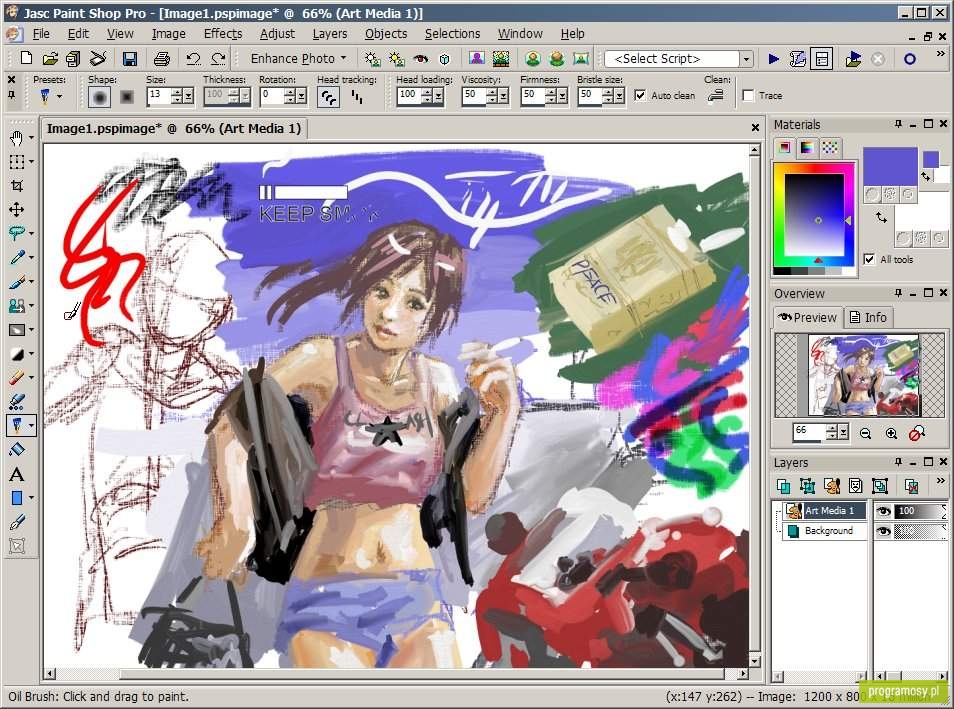
Task: Select the Flood Fill bucket tool
Action: pos(16,450)
